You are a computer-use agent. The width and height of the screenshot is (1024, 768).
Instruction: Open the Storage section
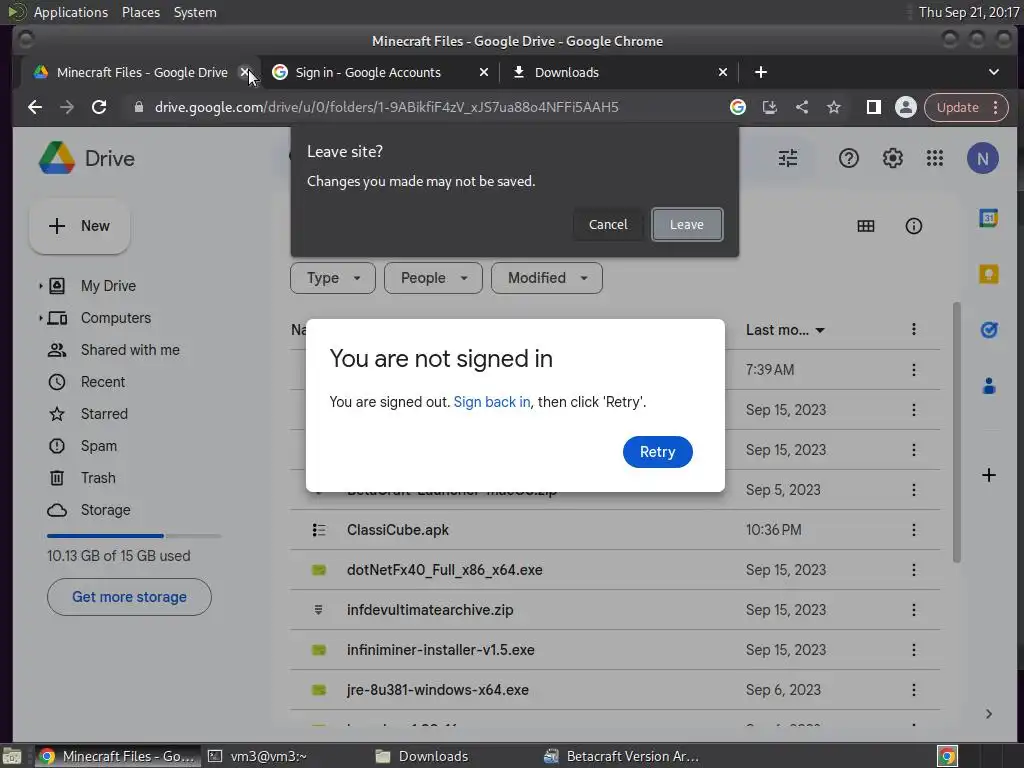tap(105, 510)
